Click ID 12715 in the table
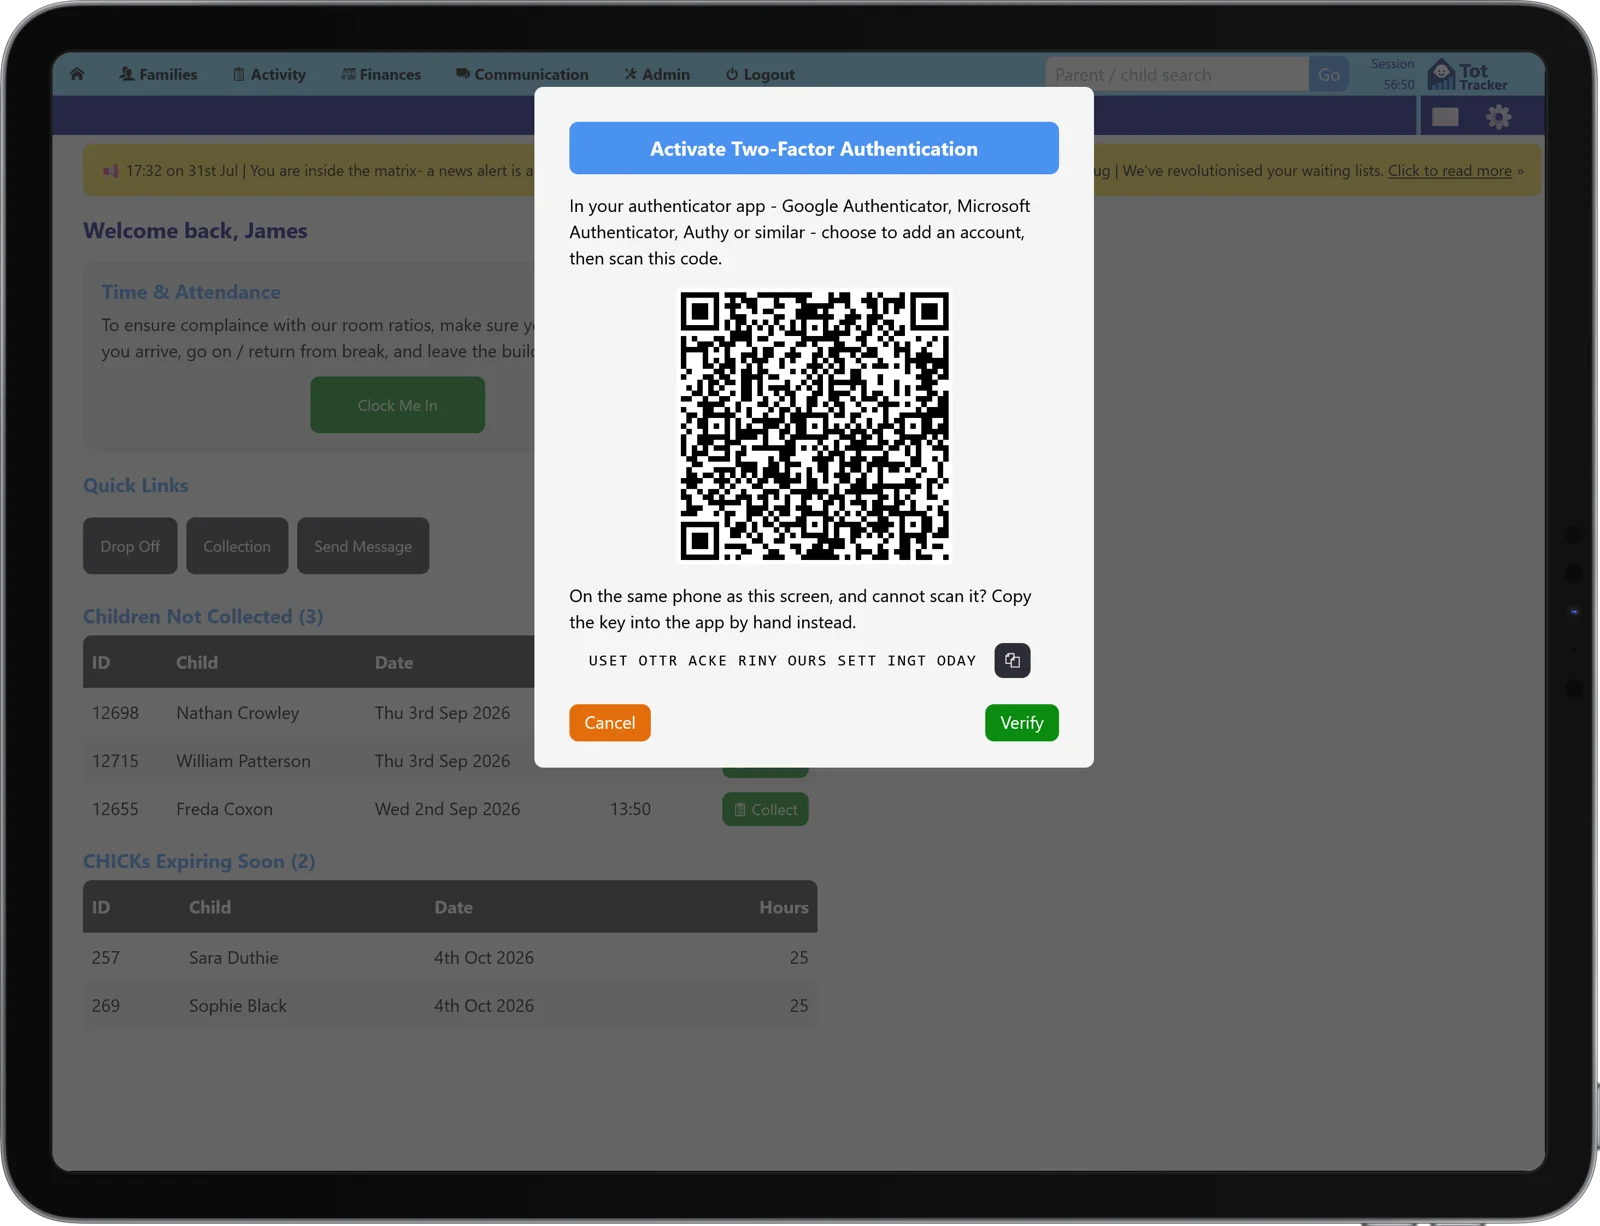This screenshot has width=1600, height=1226. tap(115, 761)
